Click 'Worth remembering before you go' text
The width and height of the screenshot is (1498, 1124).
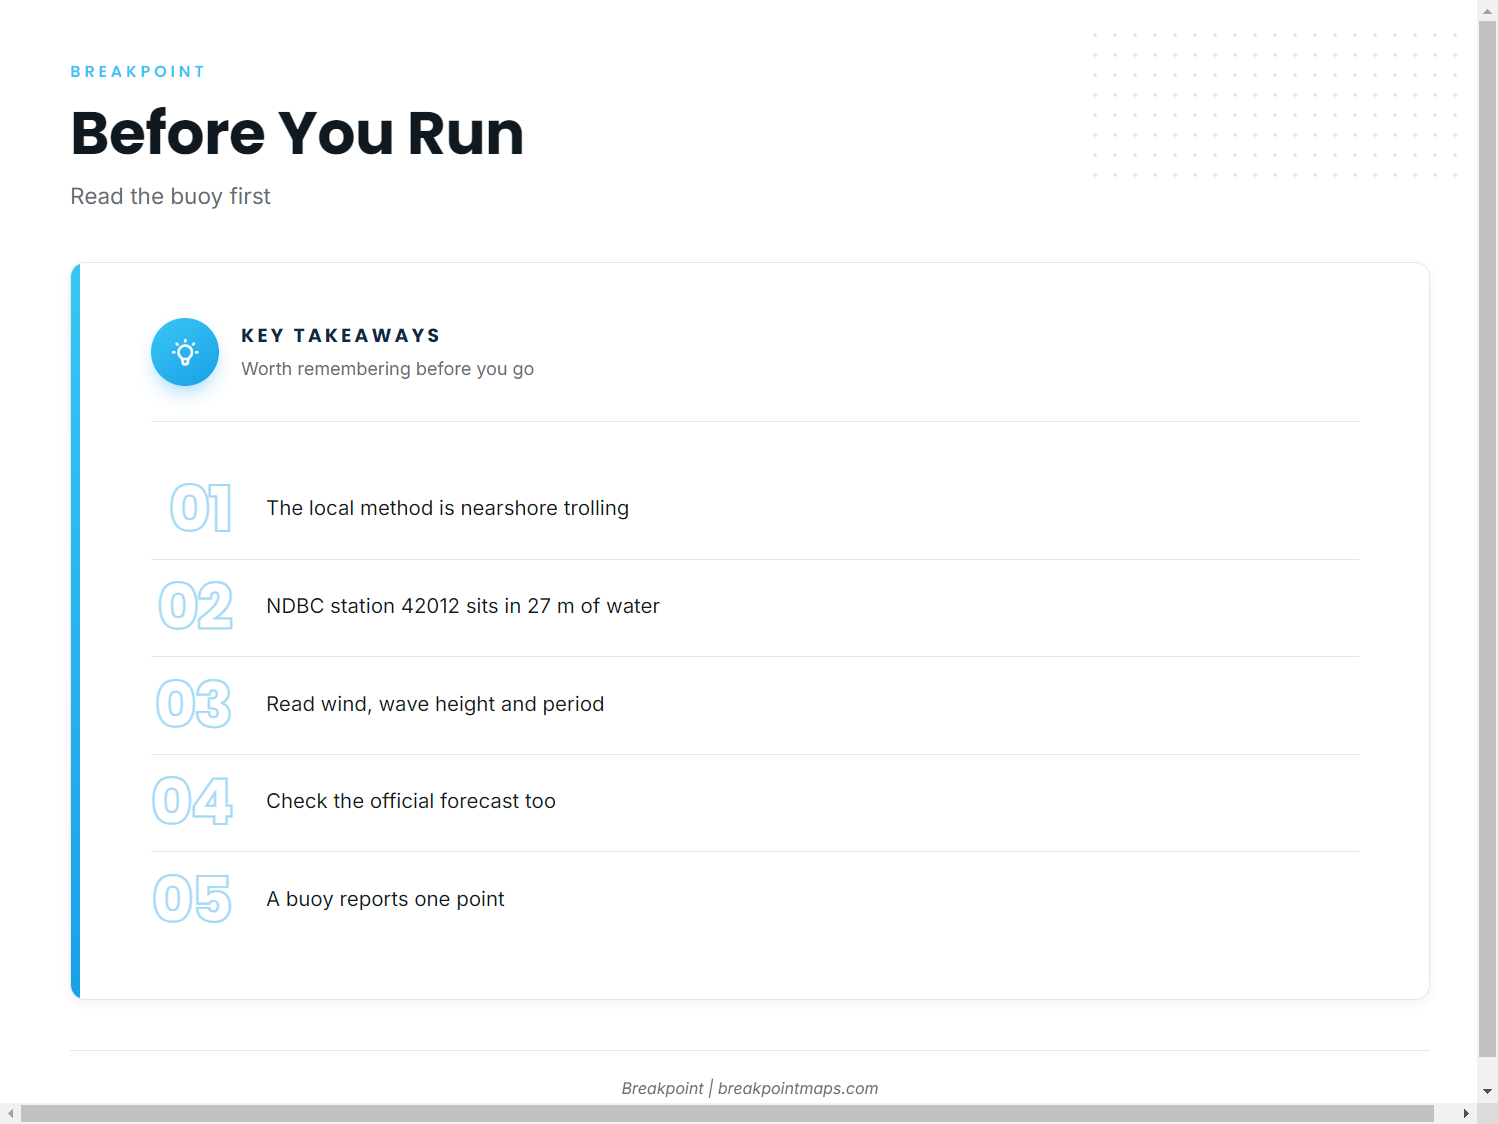387,369
